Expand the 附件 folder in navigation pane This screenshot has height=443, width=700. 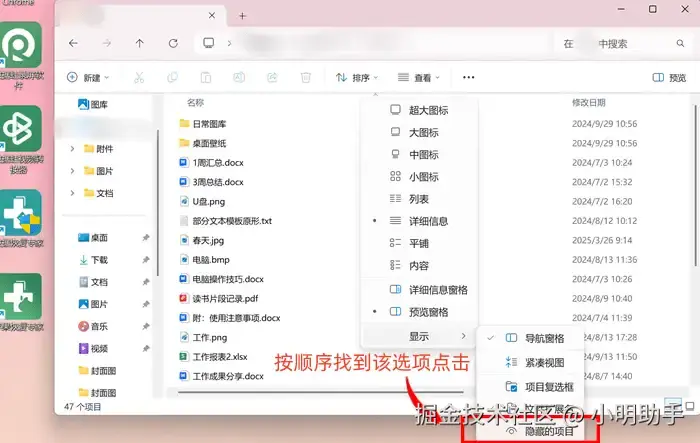[72, 148]
